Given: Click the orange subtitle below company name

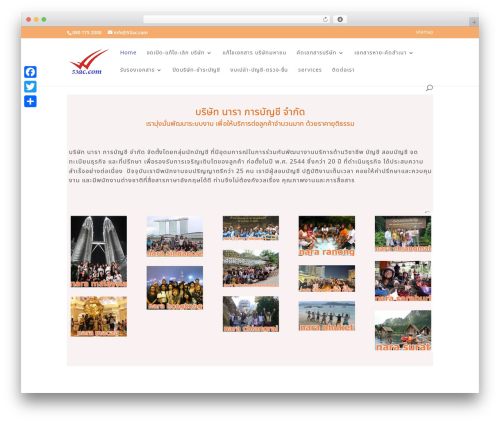Looking at the screenshot, I should (250, 124).
